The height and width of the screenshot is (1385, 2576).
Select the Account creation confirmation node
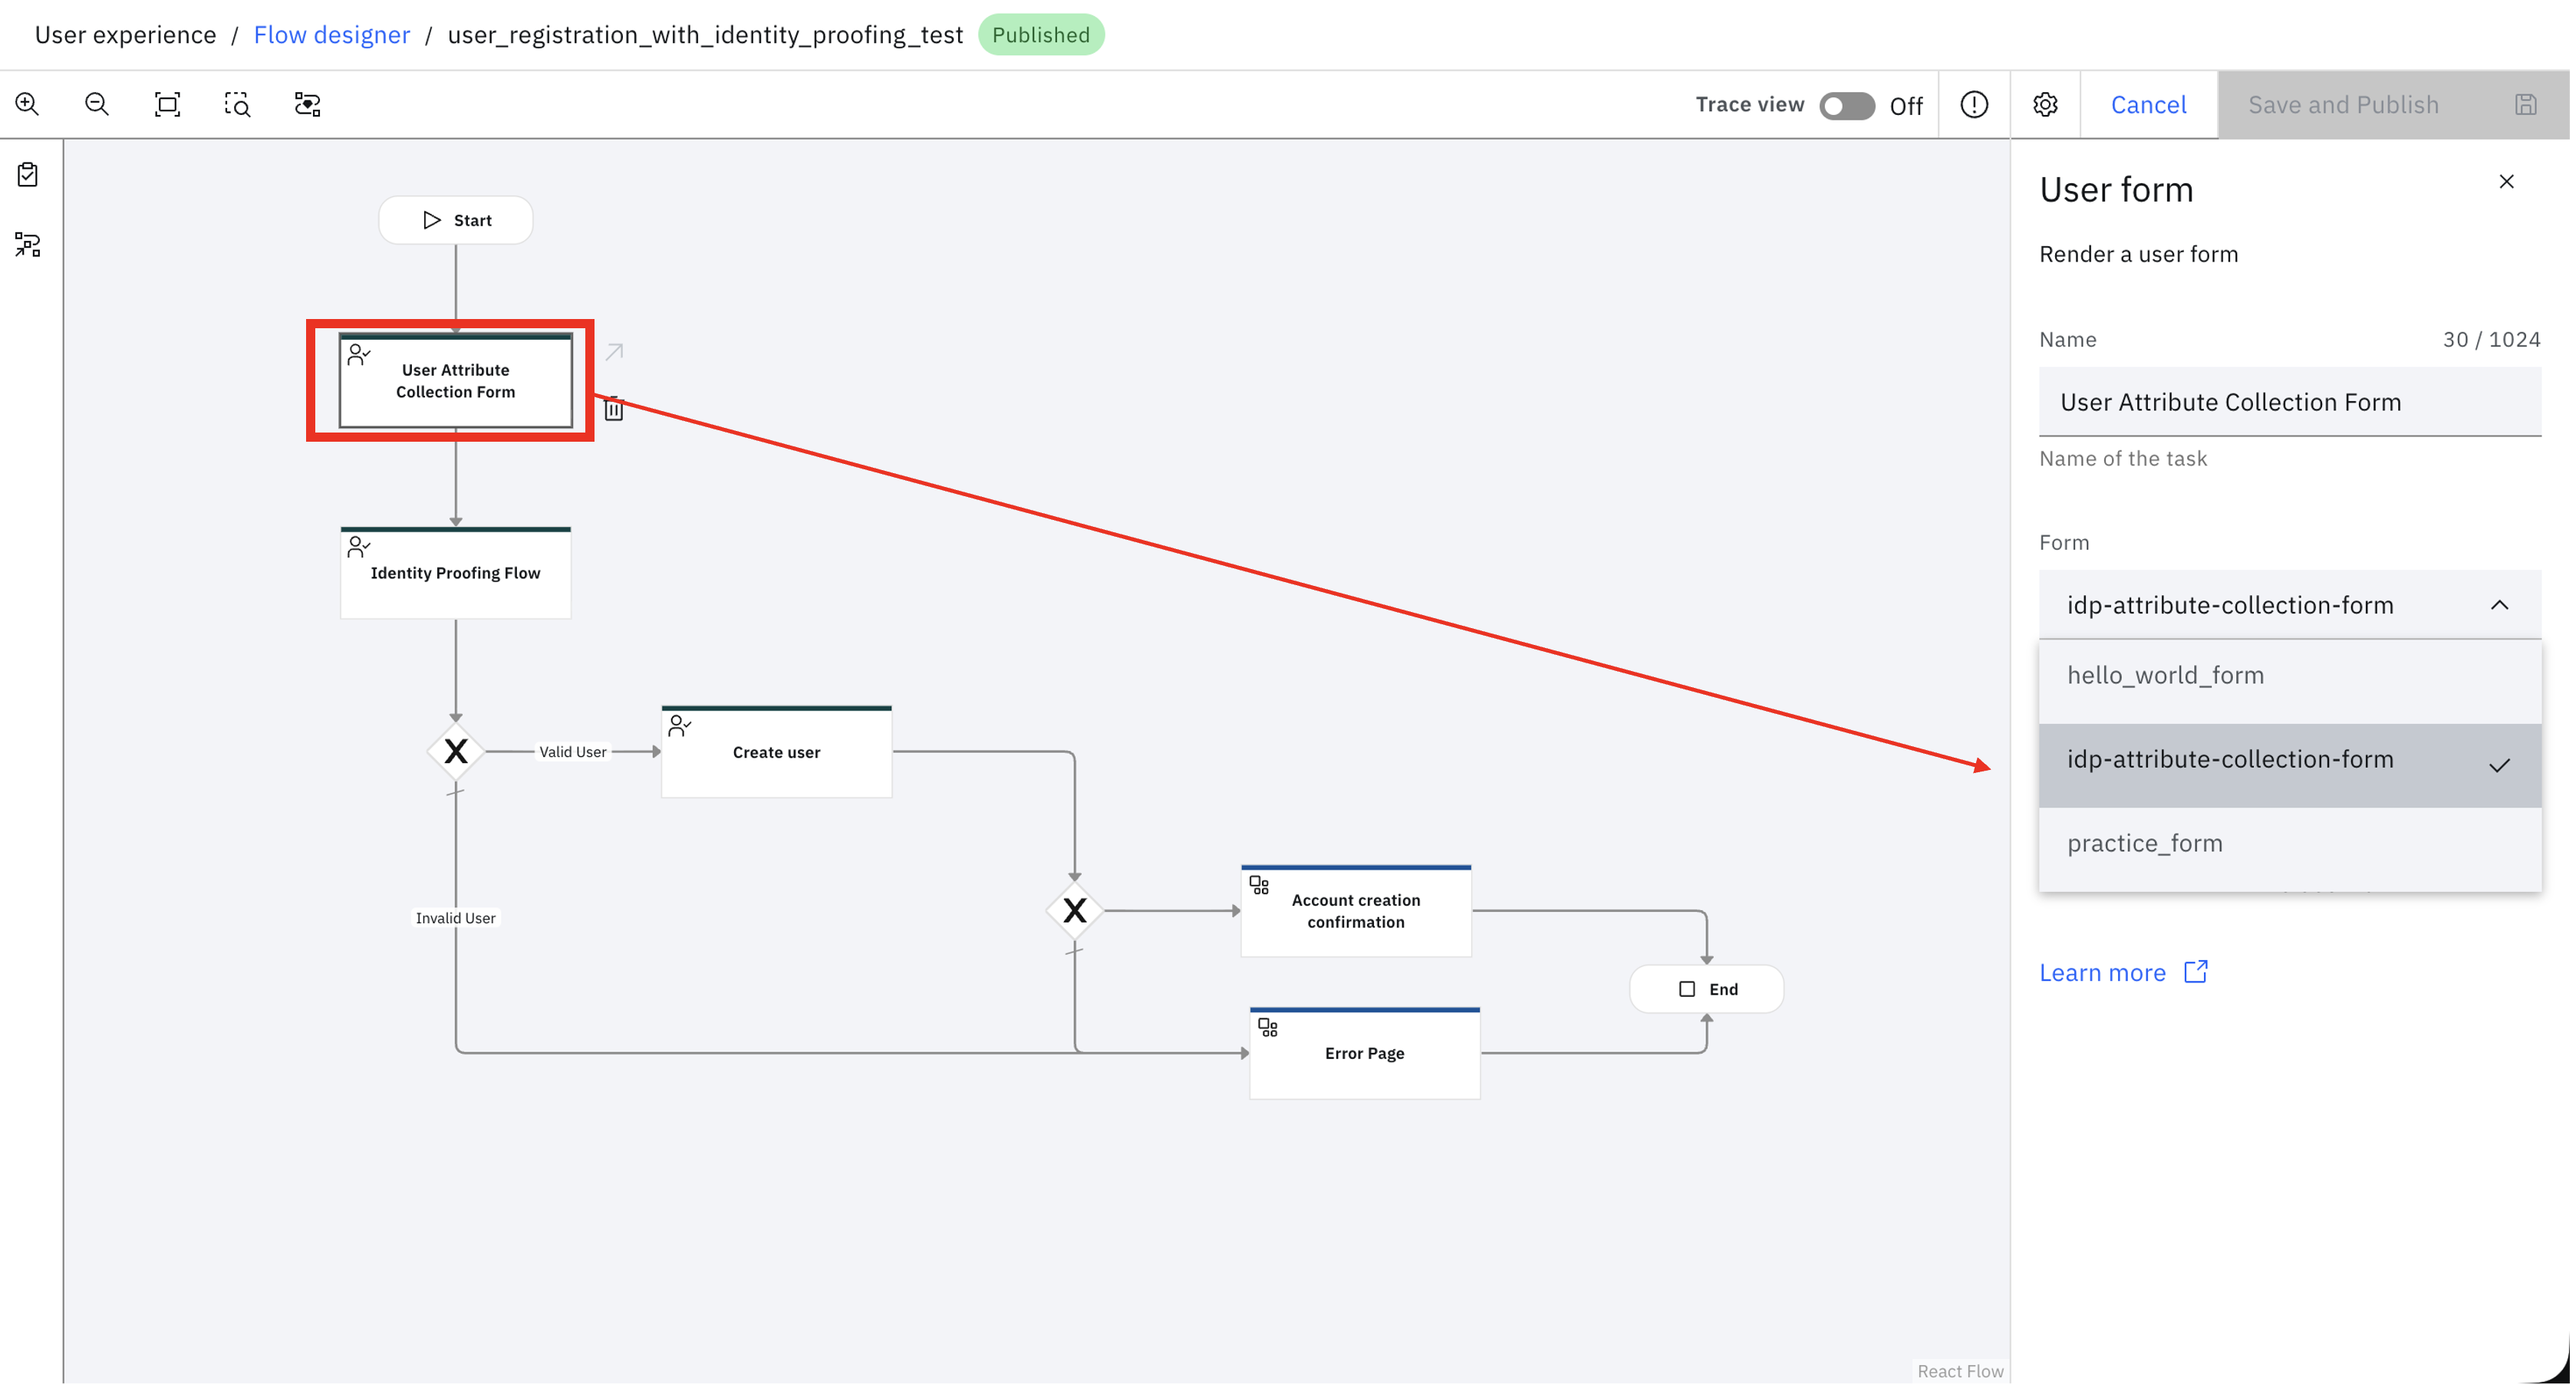1356,910
